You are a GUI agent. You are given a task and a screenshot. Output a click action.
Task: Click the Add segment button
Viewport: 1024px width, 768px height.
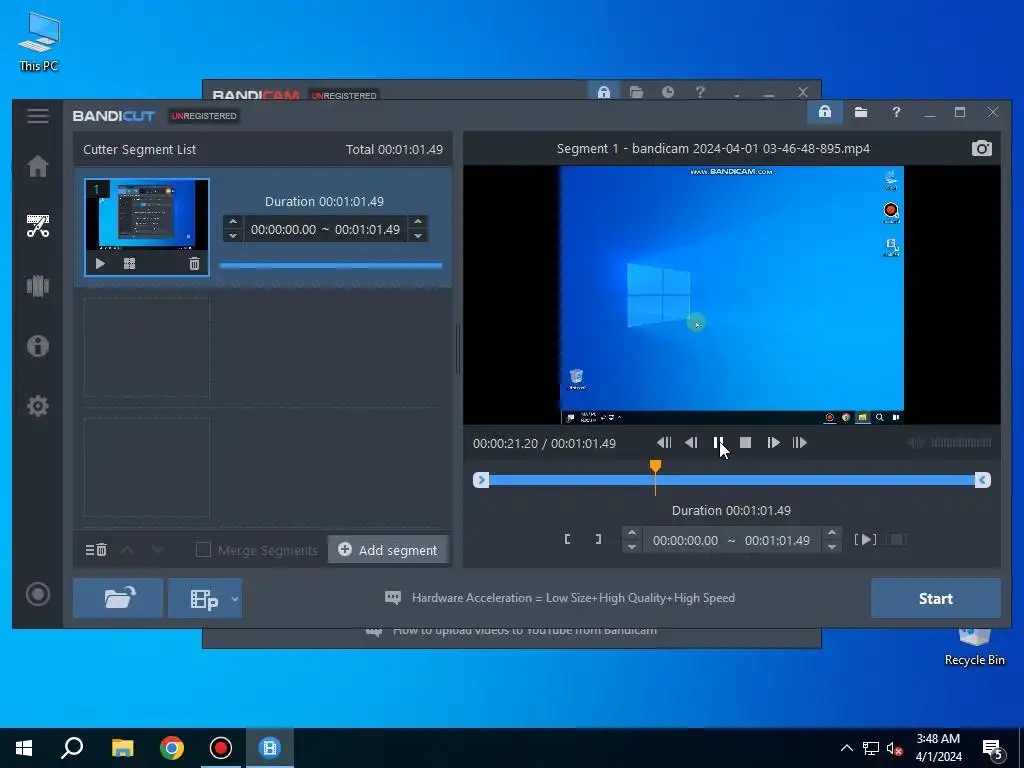click(x=388, y=550)
